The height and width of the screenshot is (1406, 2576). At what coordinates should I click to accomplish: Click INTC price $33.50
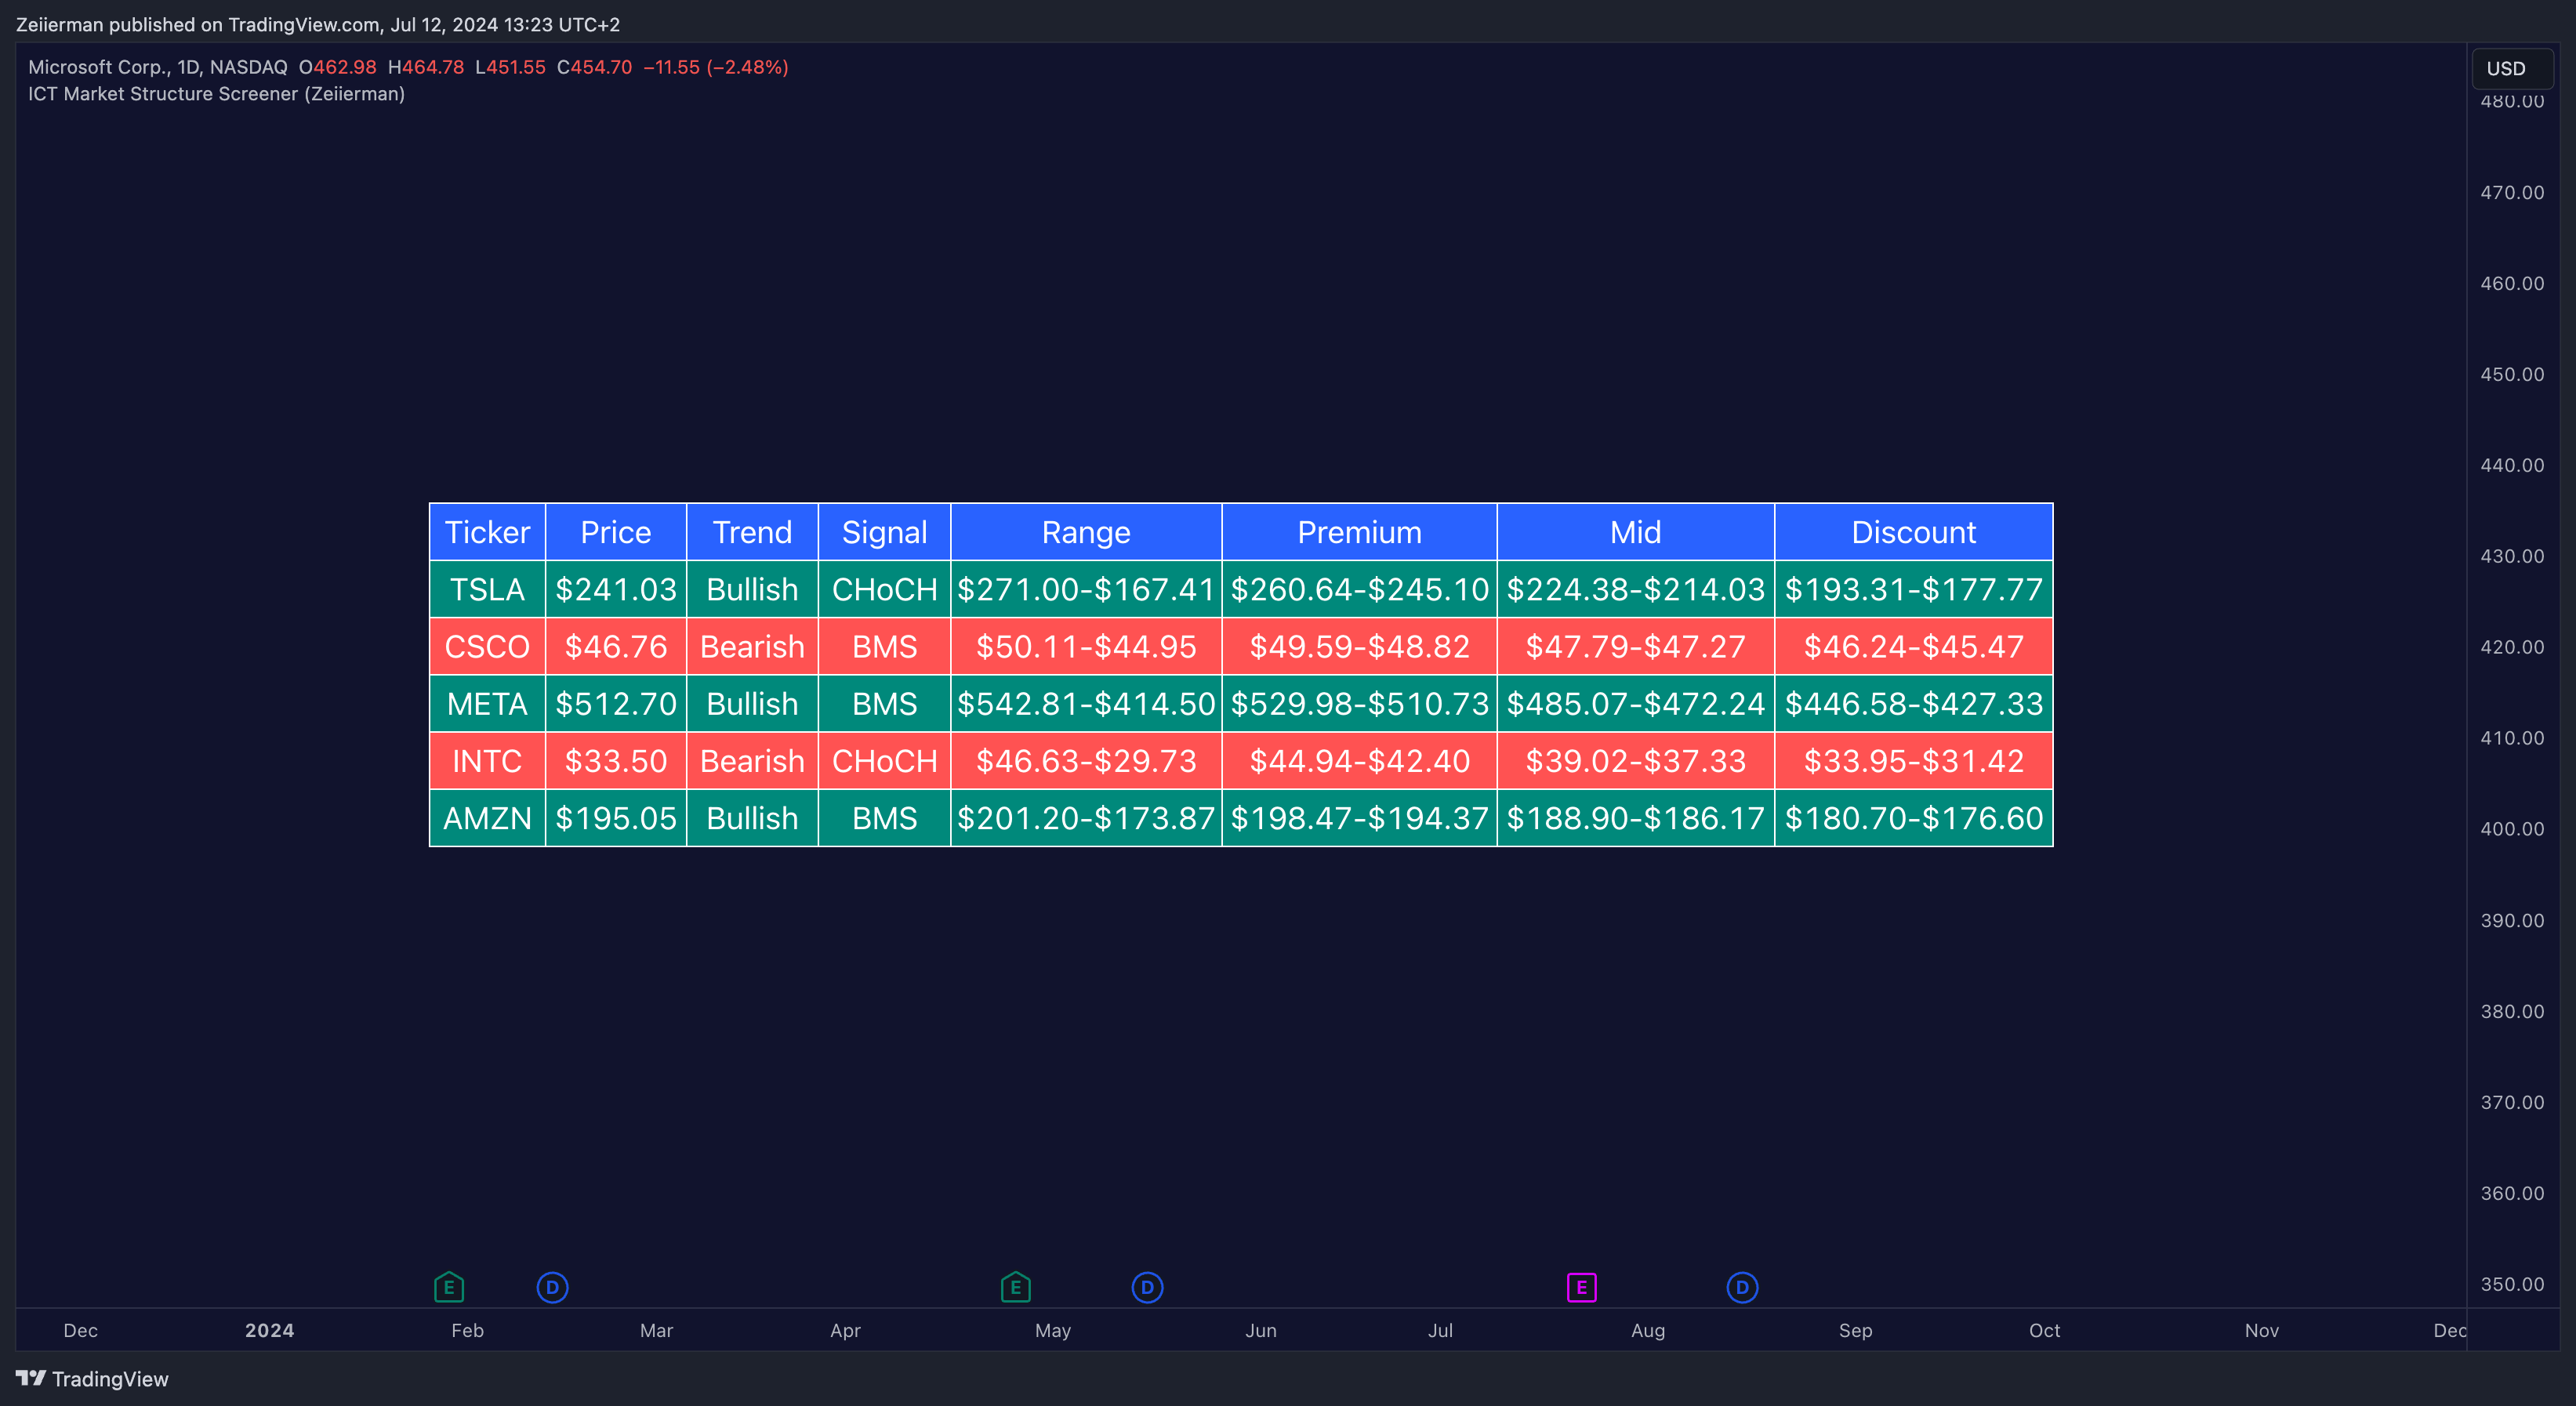tap(616, 760)
